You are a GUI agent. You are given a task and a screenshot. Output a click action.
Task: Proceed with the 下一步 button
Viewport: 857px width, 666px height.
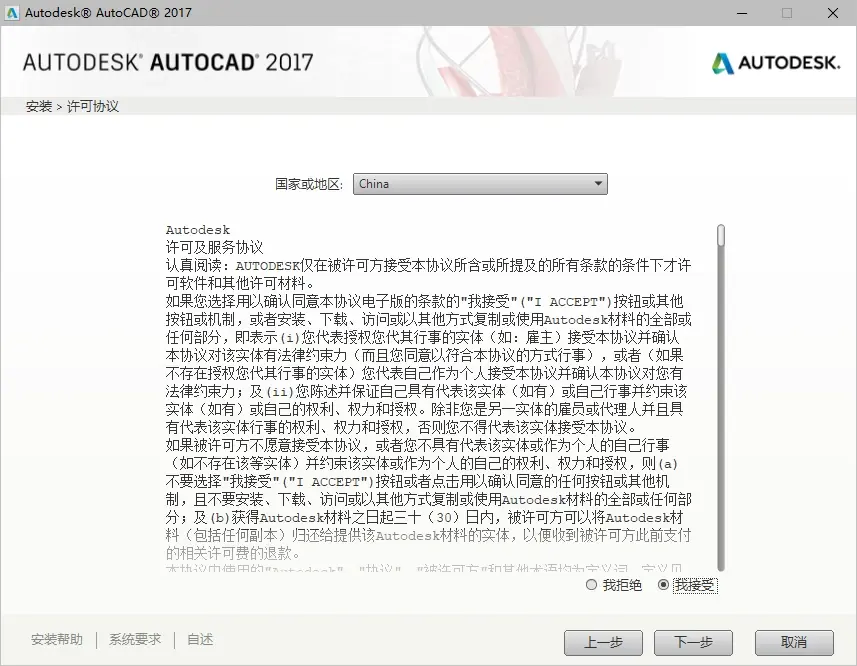(x=693, y=643)
